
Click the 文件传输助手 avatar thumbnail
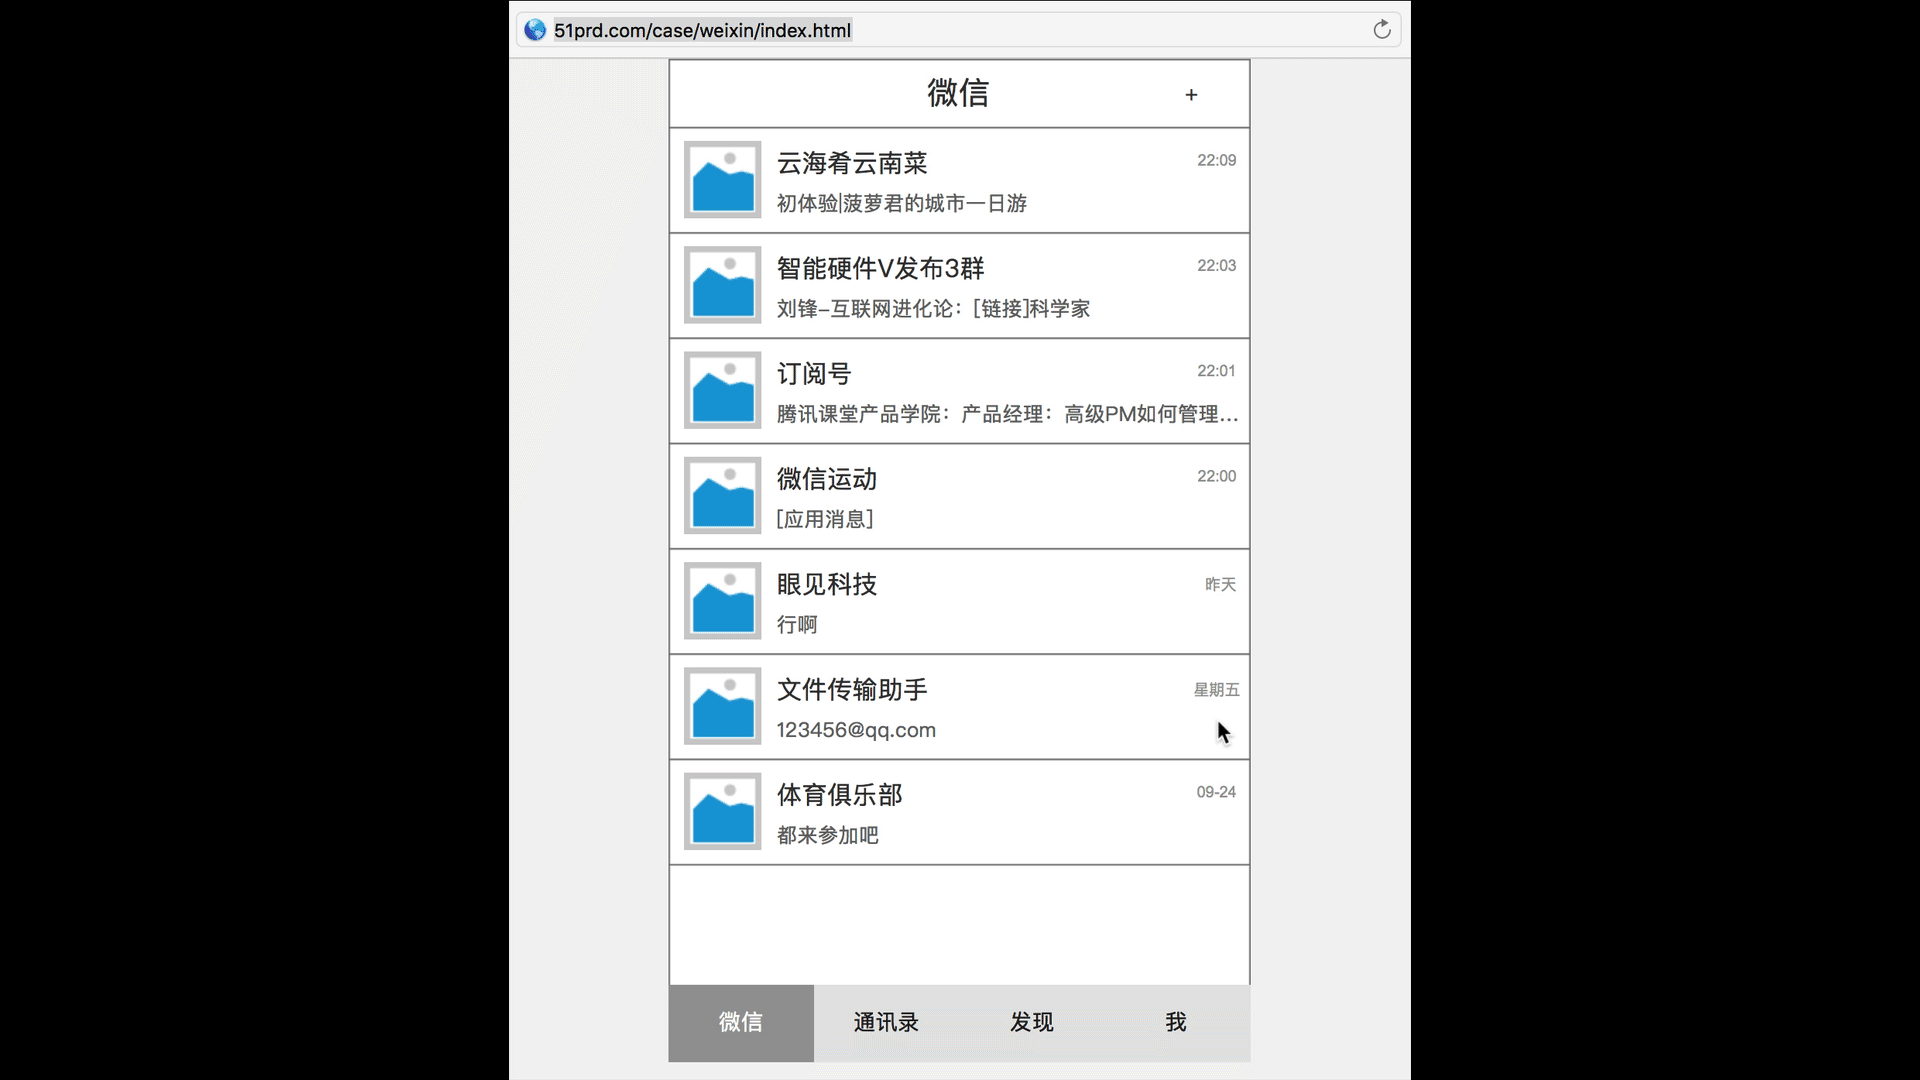point(721,707)
